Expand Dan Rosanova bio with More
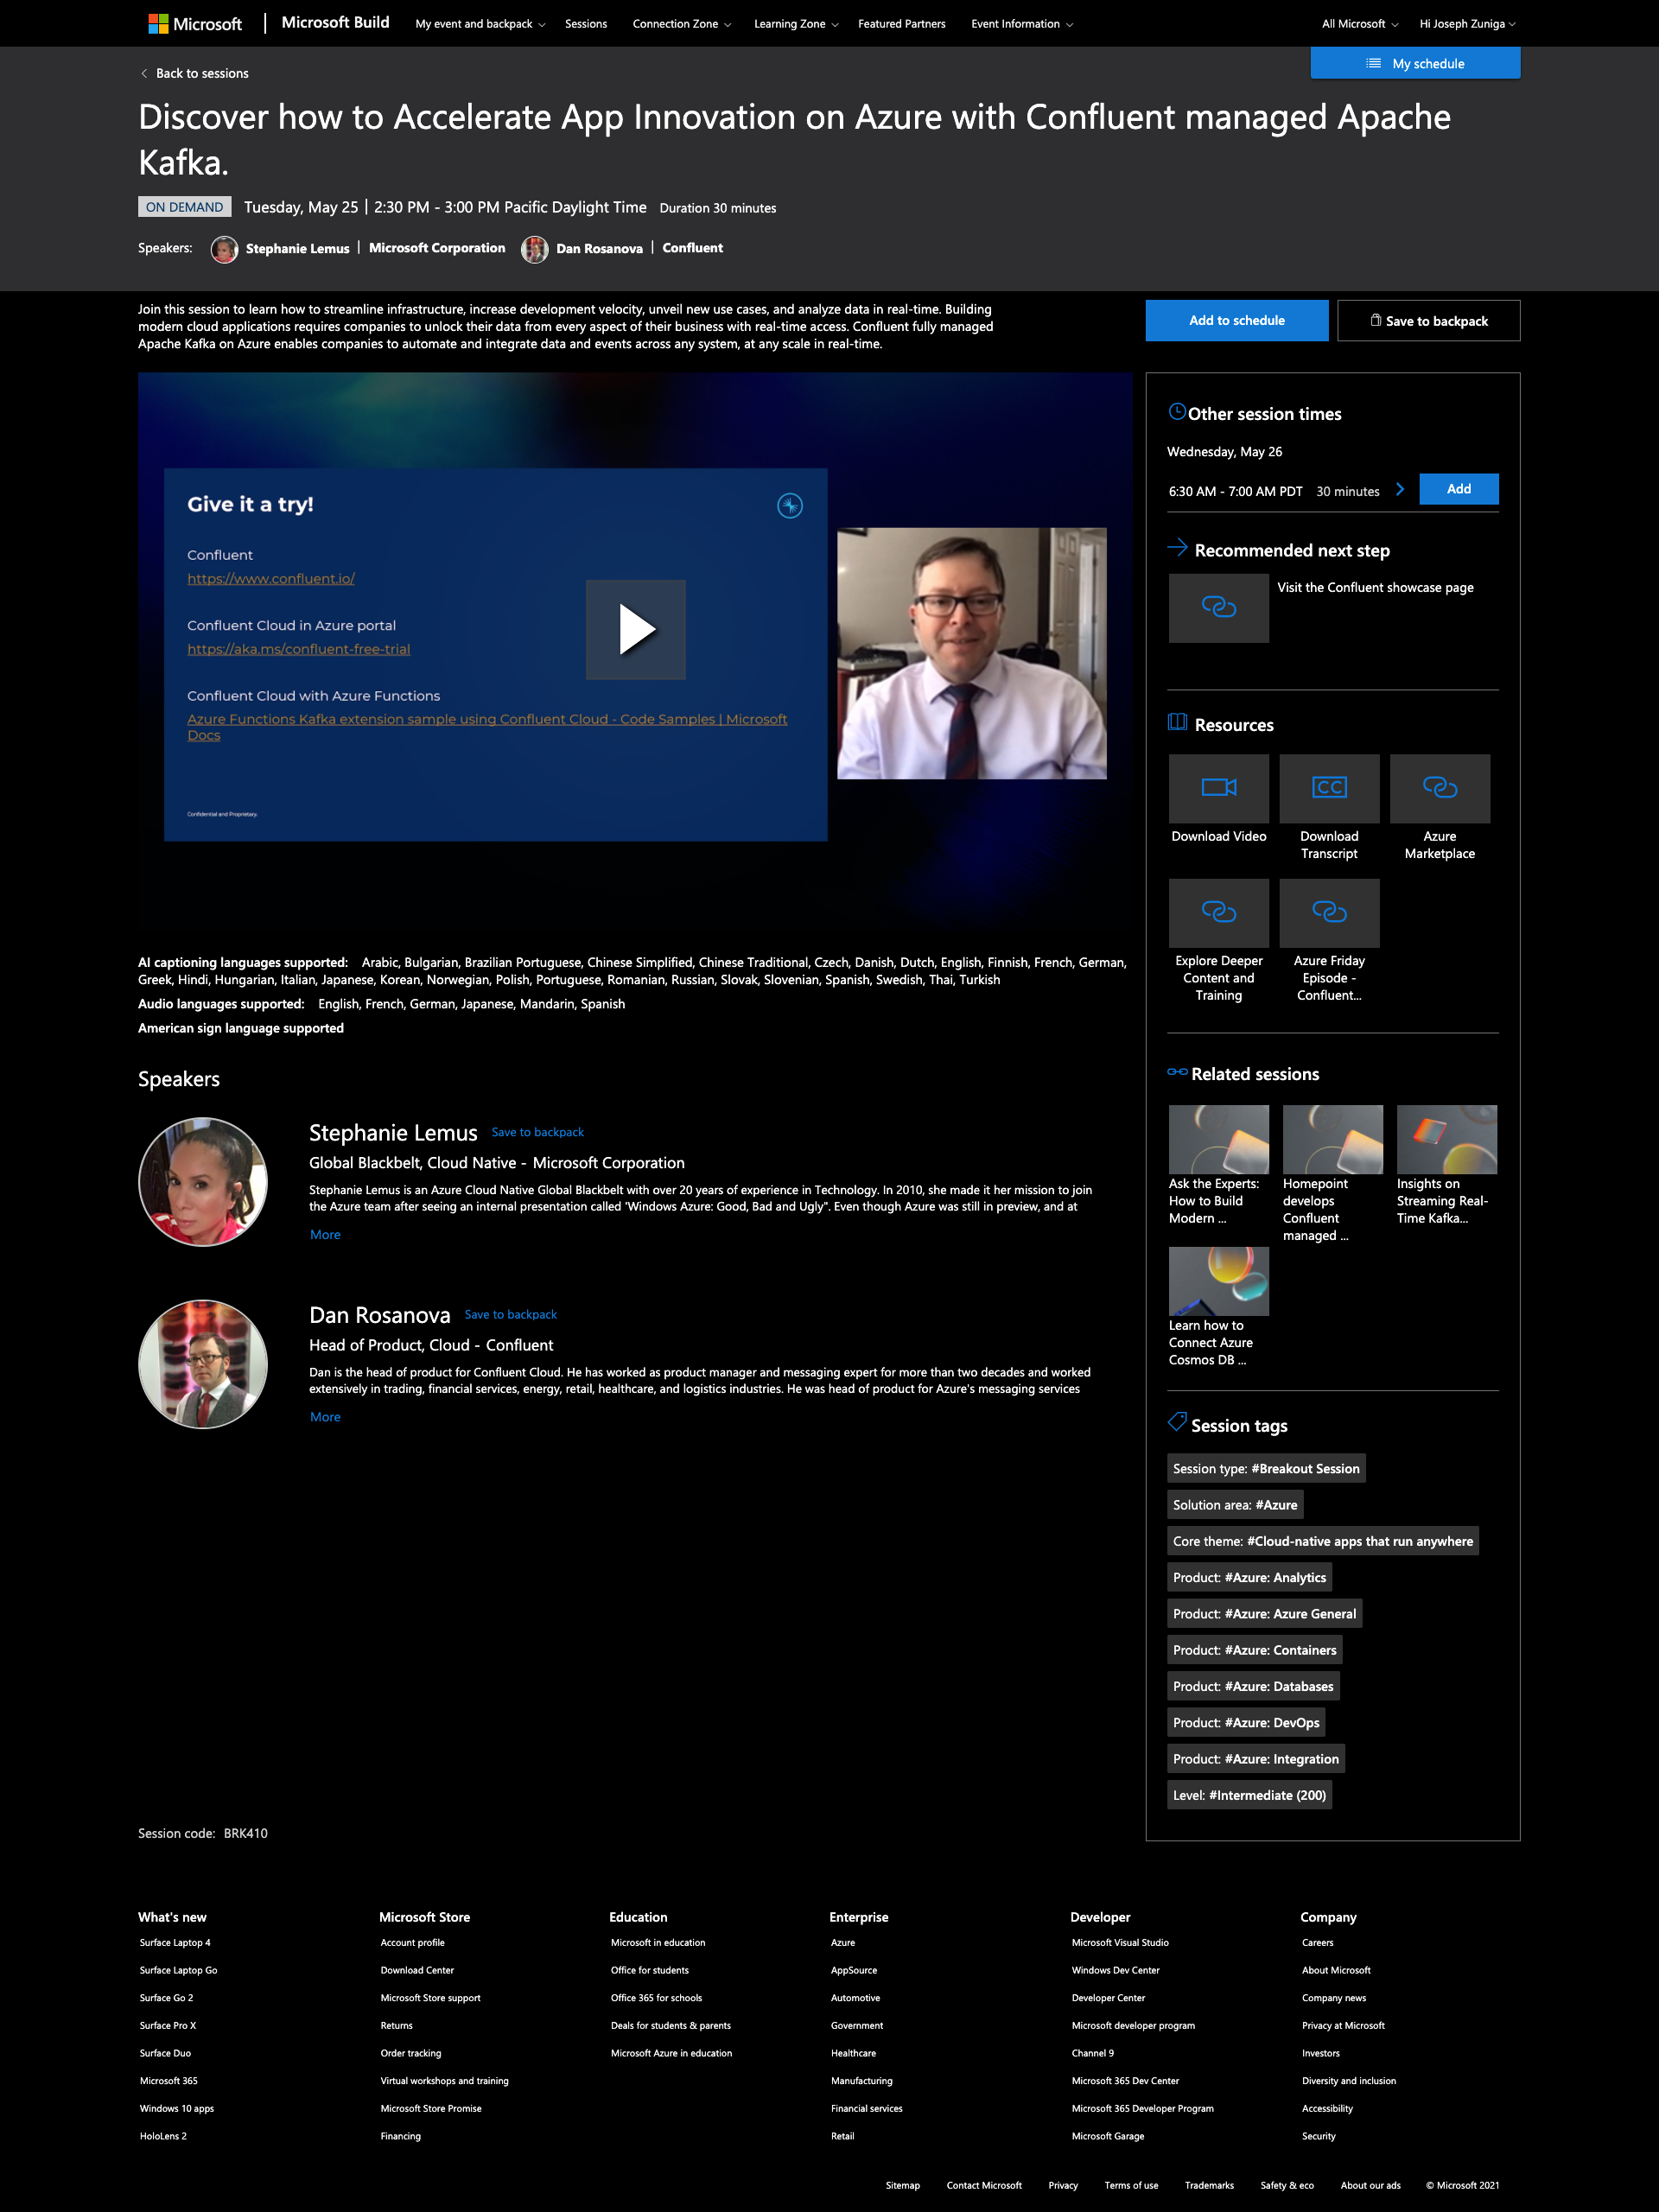Viewport: 1659px width, 2212px height. point(325,1417)
